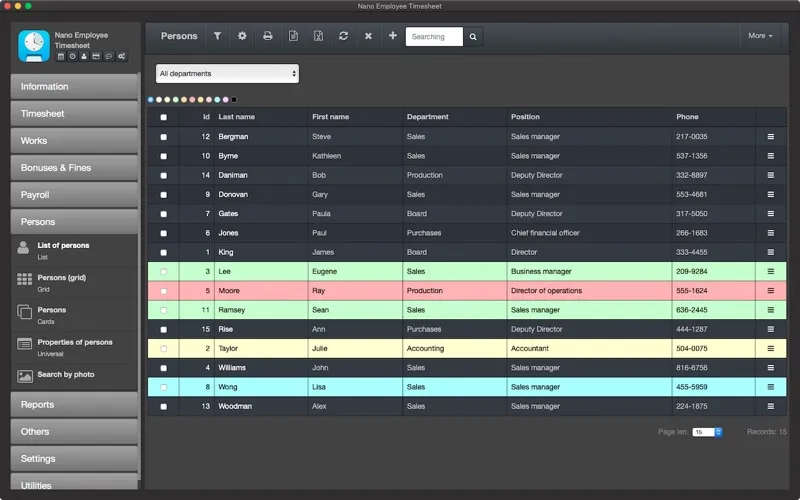Click the Phone column header
This screenshot has height=500, width=800.
tap(687, 117)
